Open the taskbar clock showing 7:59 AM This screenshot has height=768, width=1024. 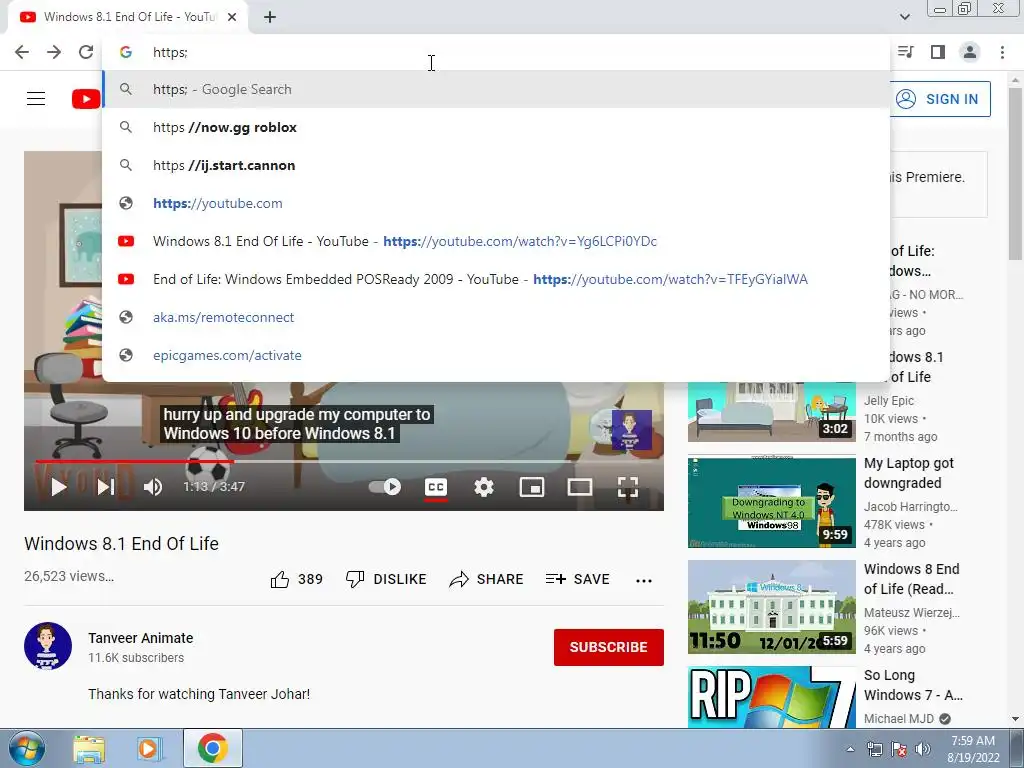(973, 749)
